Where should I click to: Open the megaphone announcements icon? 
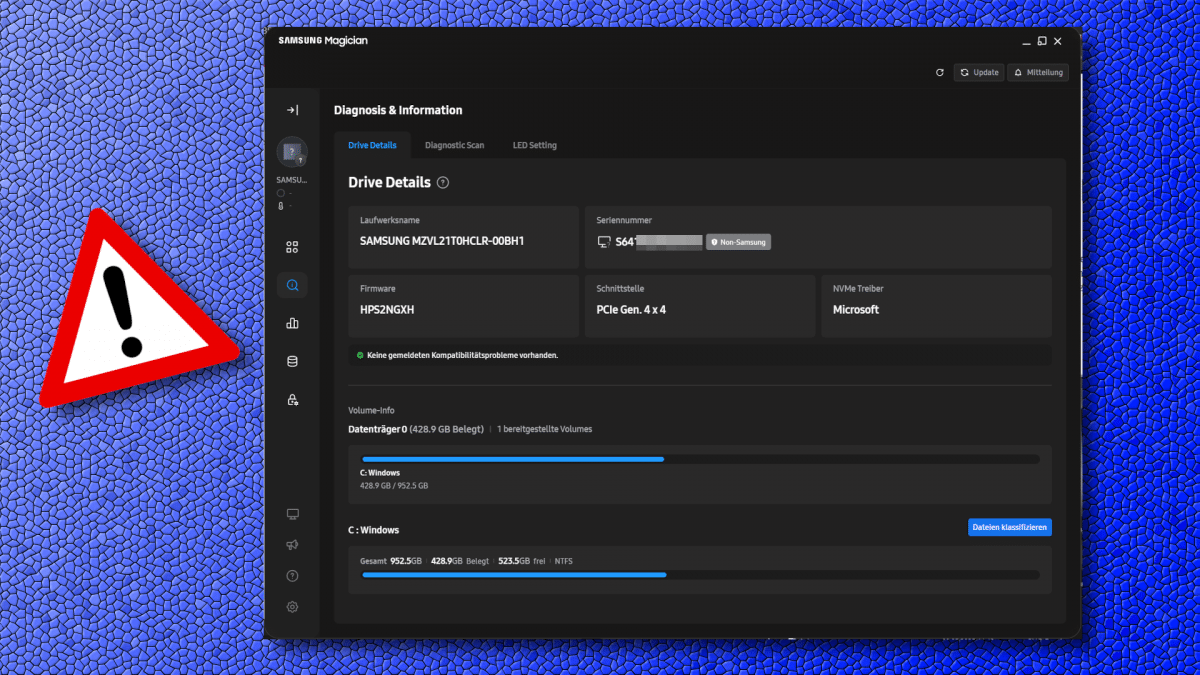(x=292, y=545)
